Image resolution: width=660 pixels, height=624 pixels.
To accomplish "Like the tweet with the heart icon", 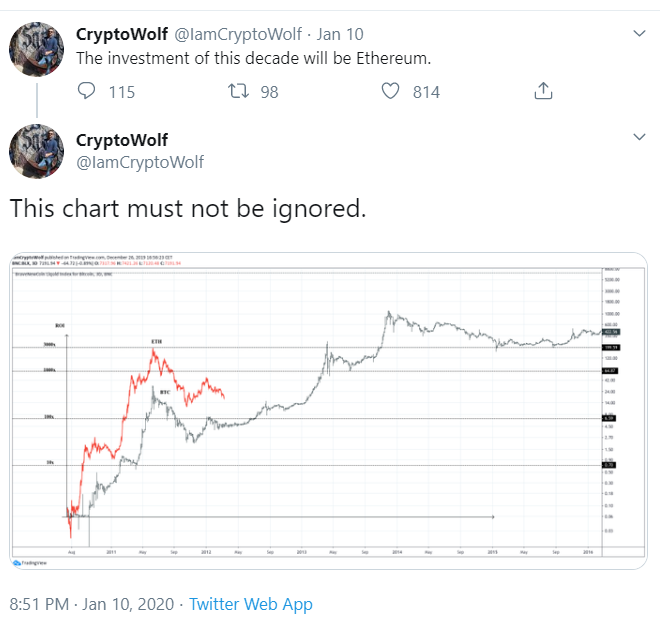I will [x=390, y=91].
